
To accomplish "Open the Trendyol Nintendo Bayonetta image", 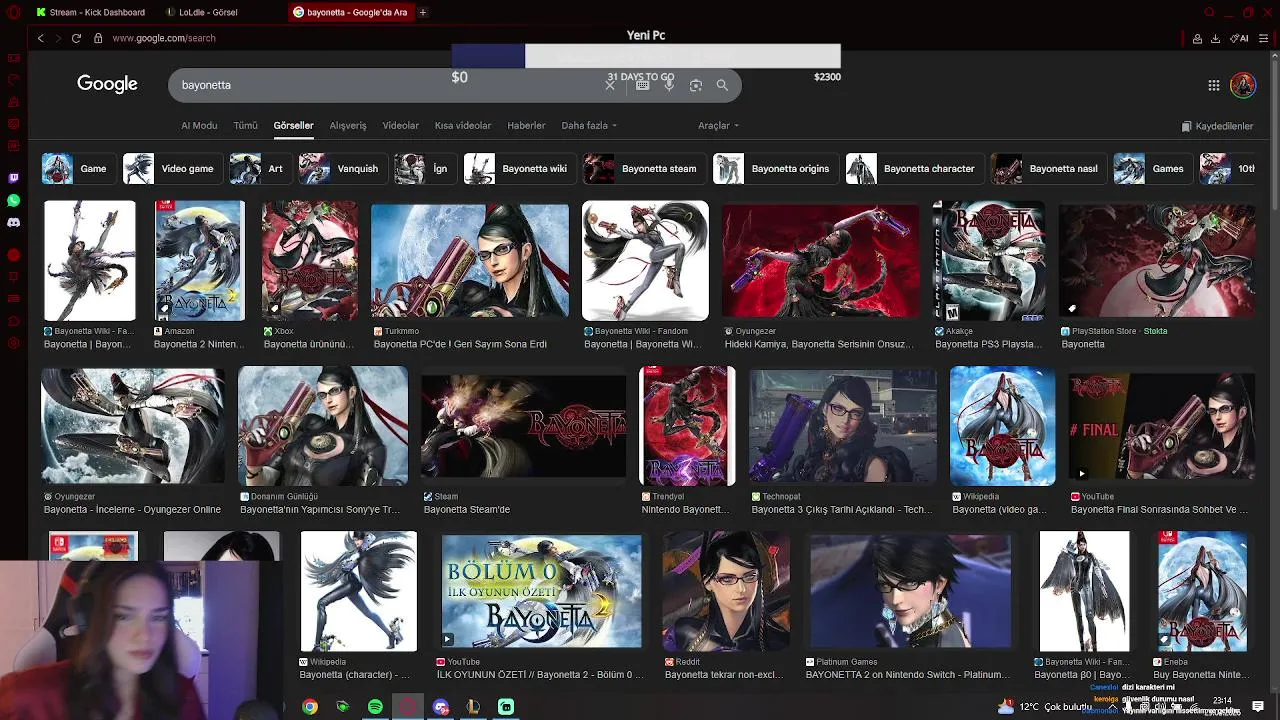I will click(687, 426).
